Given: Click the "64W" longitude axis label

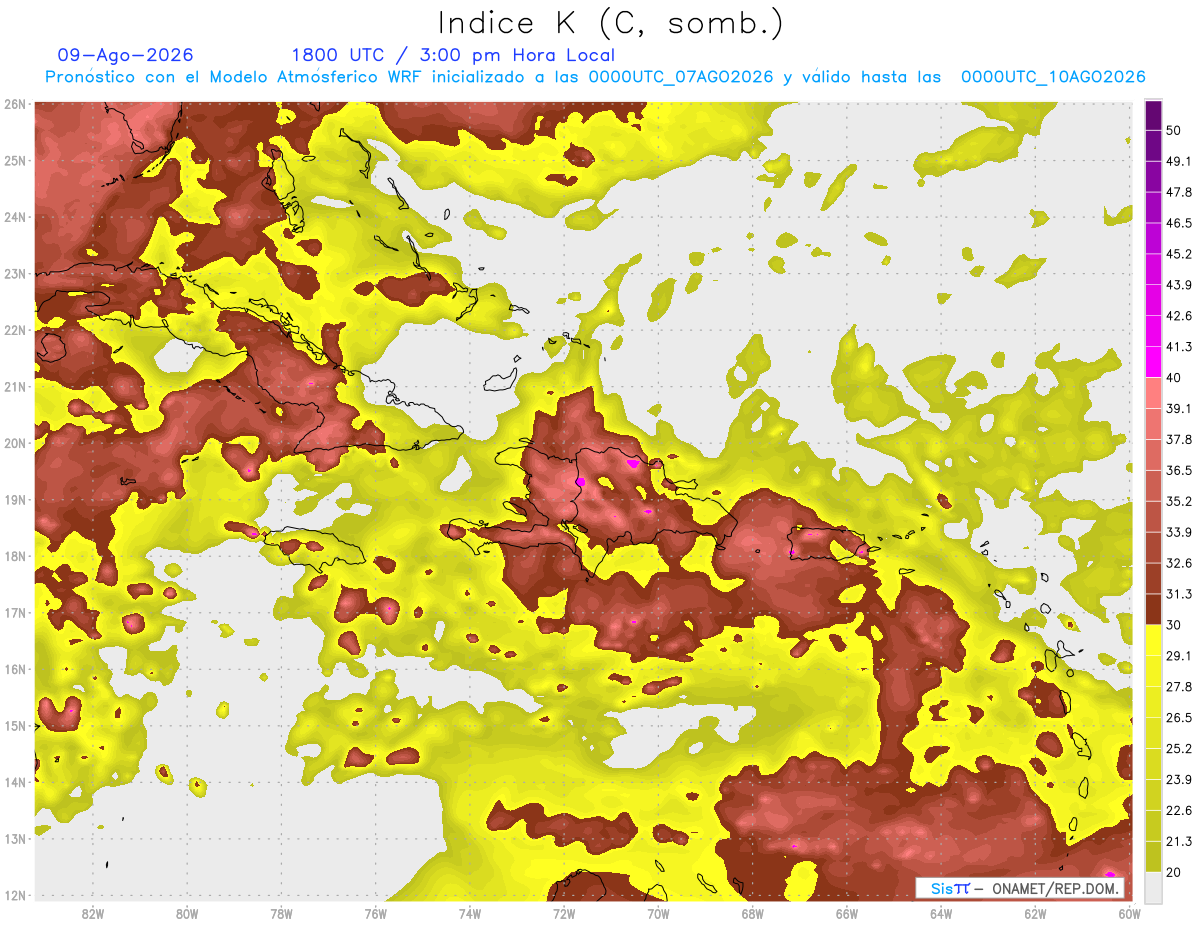Looking at the screenshot, I should pyautogui.click(x=941, y=913).
